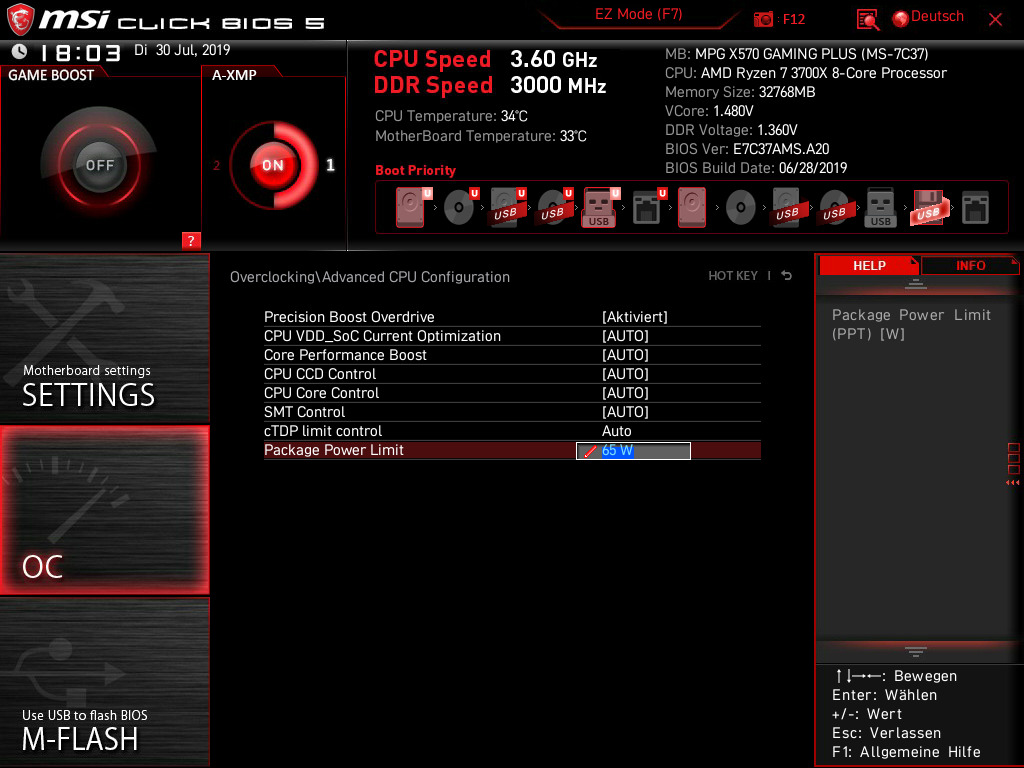The image size is (1024, 768).
Task: Click the clock icon beside the time
Action: coord(20,51)
